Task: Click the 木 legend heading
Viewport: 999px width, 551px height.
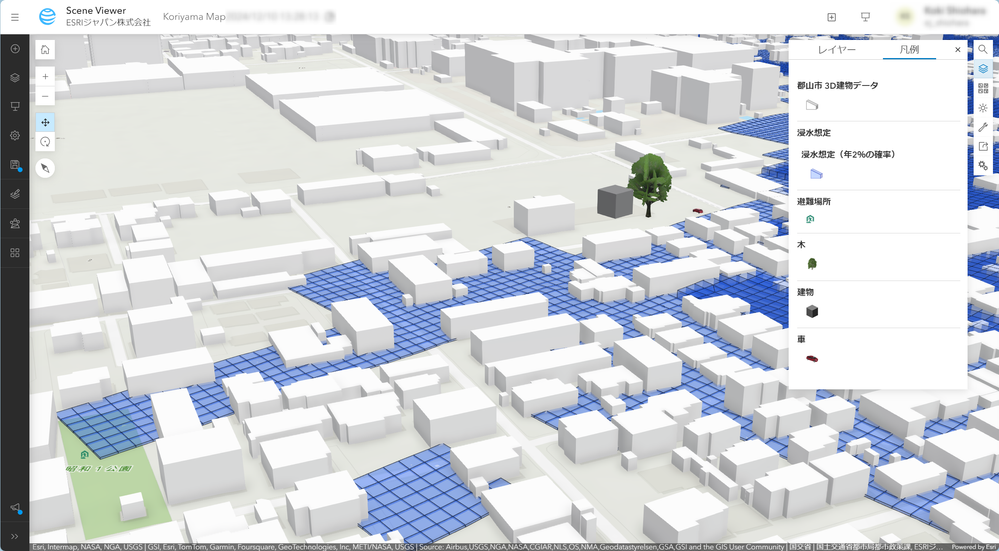Action: tap(801, 244)
